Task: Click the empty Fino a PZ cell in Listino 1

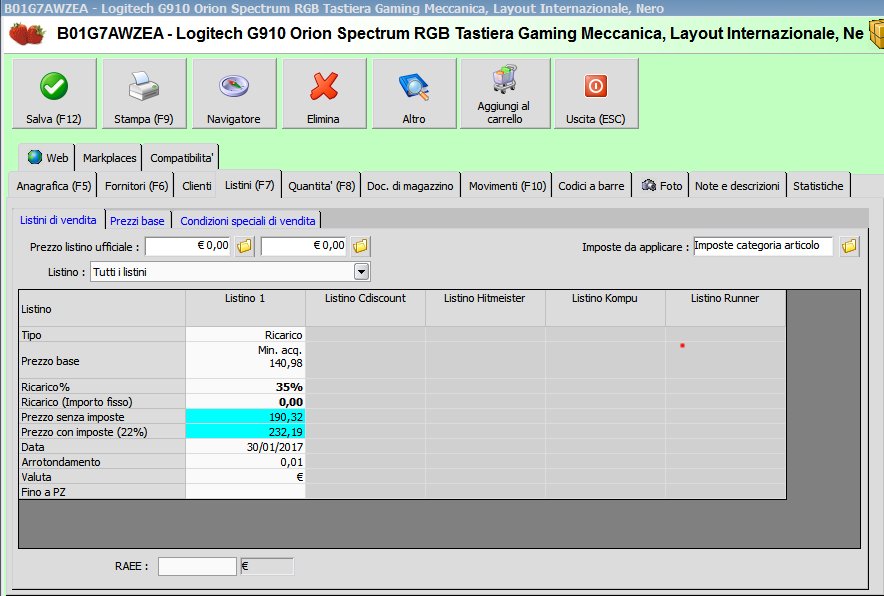Action: tap(245, 492)
